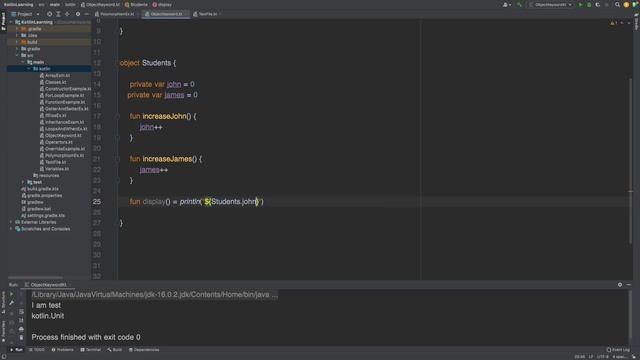This screenshot has width=640, height=360.
Task: Click Students breadcrumb in navigation bar
Action: [136, 5]
